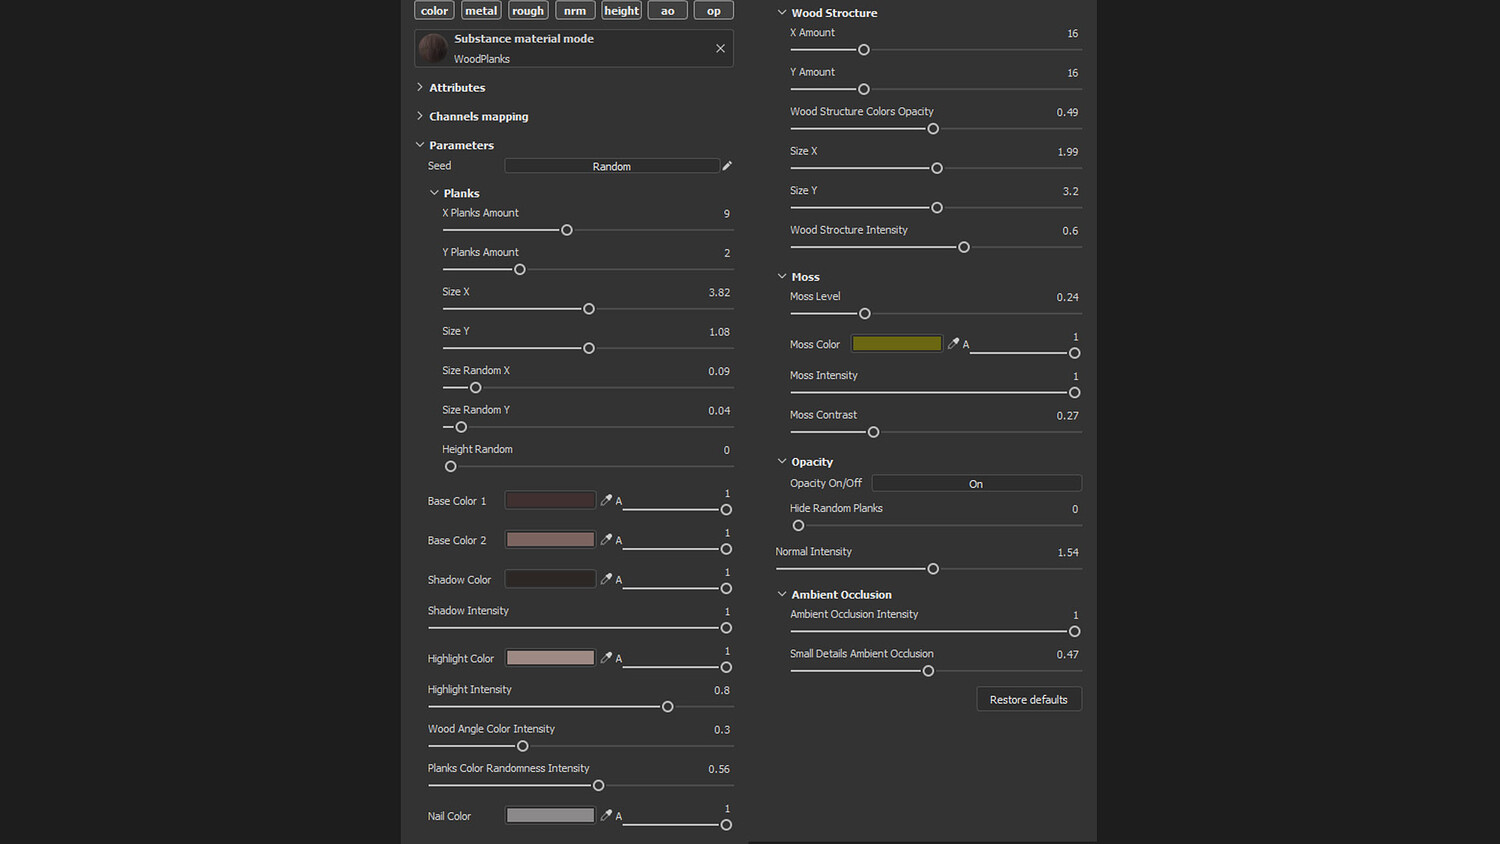Screen dimensions: 1500x844
Task: Select the color channel tab
Action: [x=434, y=11]
